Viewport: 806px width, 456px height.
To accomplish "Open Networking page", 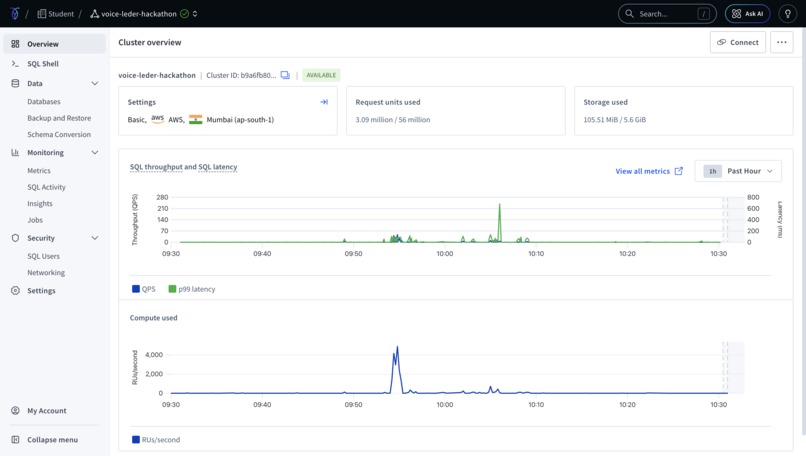I will coord(46,272).
